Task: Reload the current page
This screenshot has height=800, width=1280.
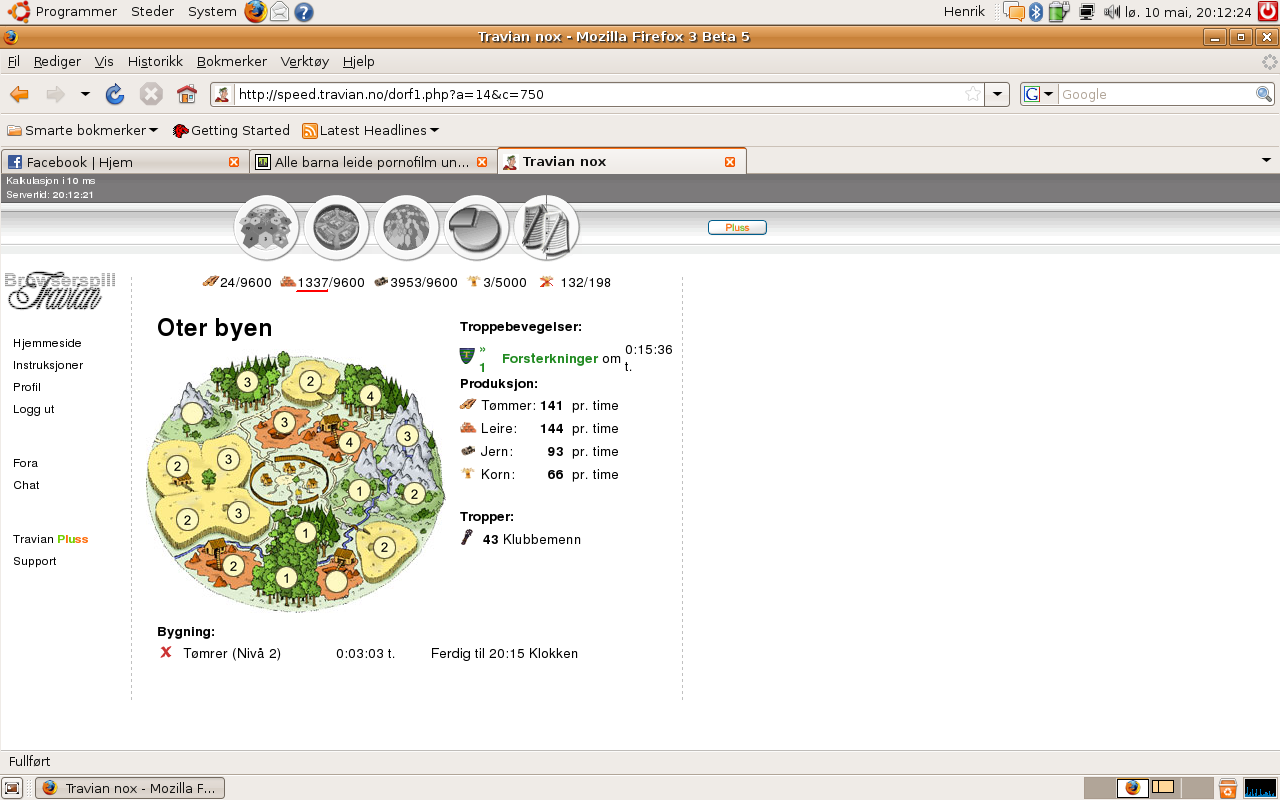Action: pos(115,94)
